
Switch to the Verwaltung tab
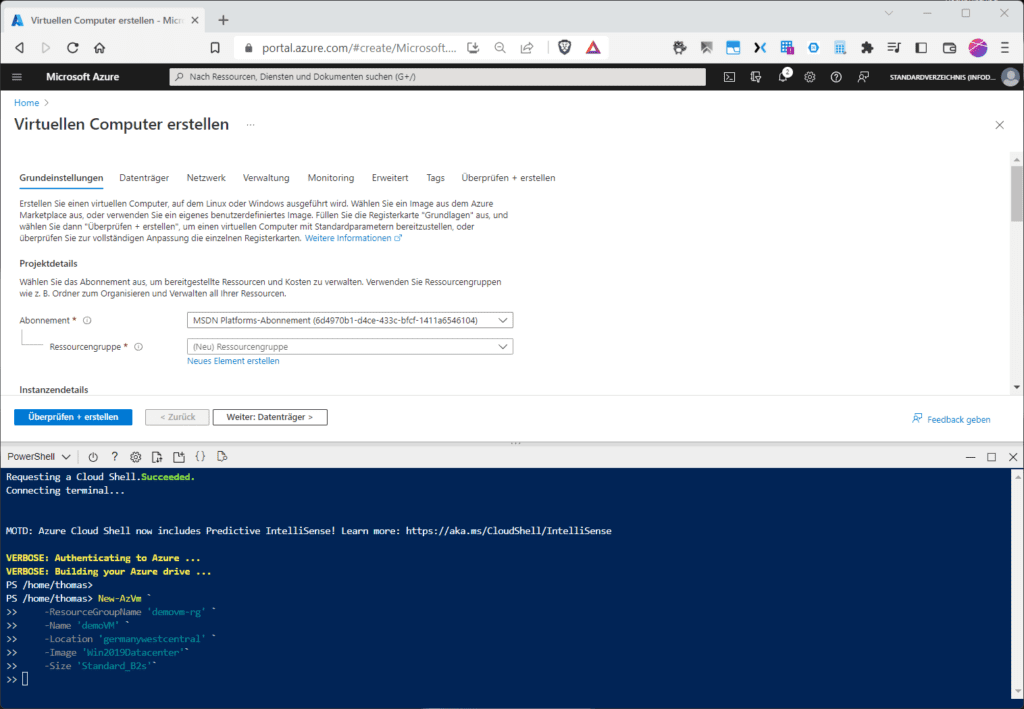[x=266, y=178]
